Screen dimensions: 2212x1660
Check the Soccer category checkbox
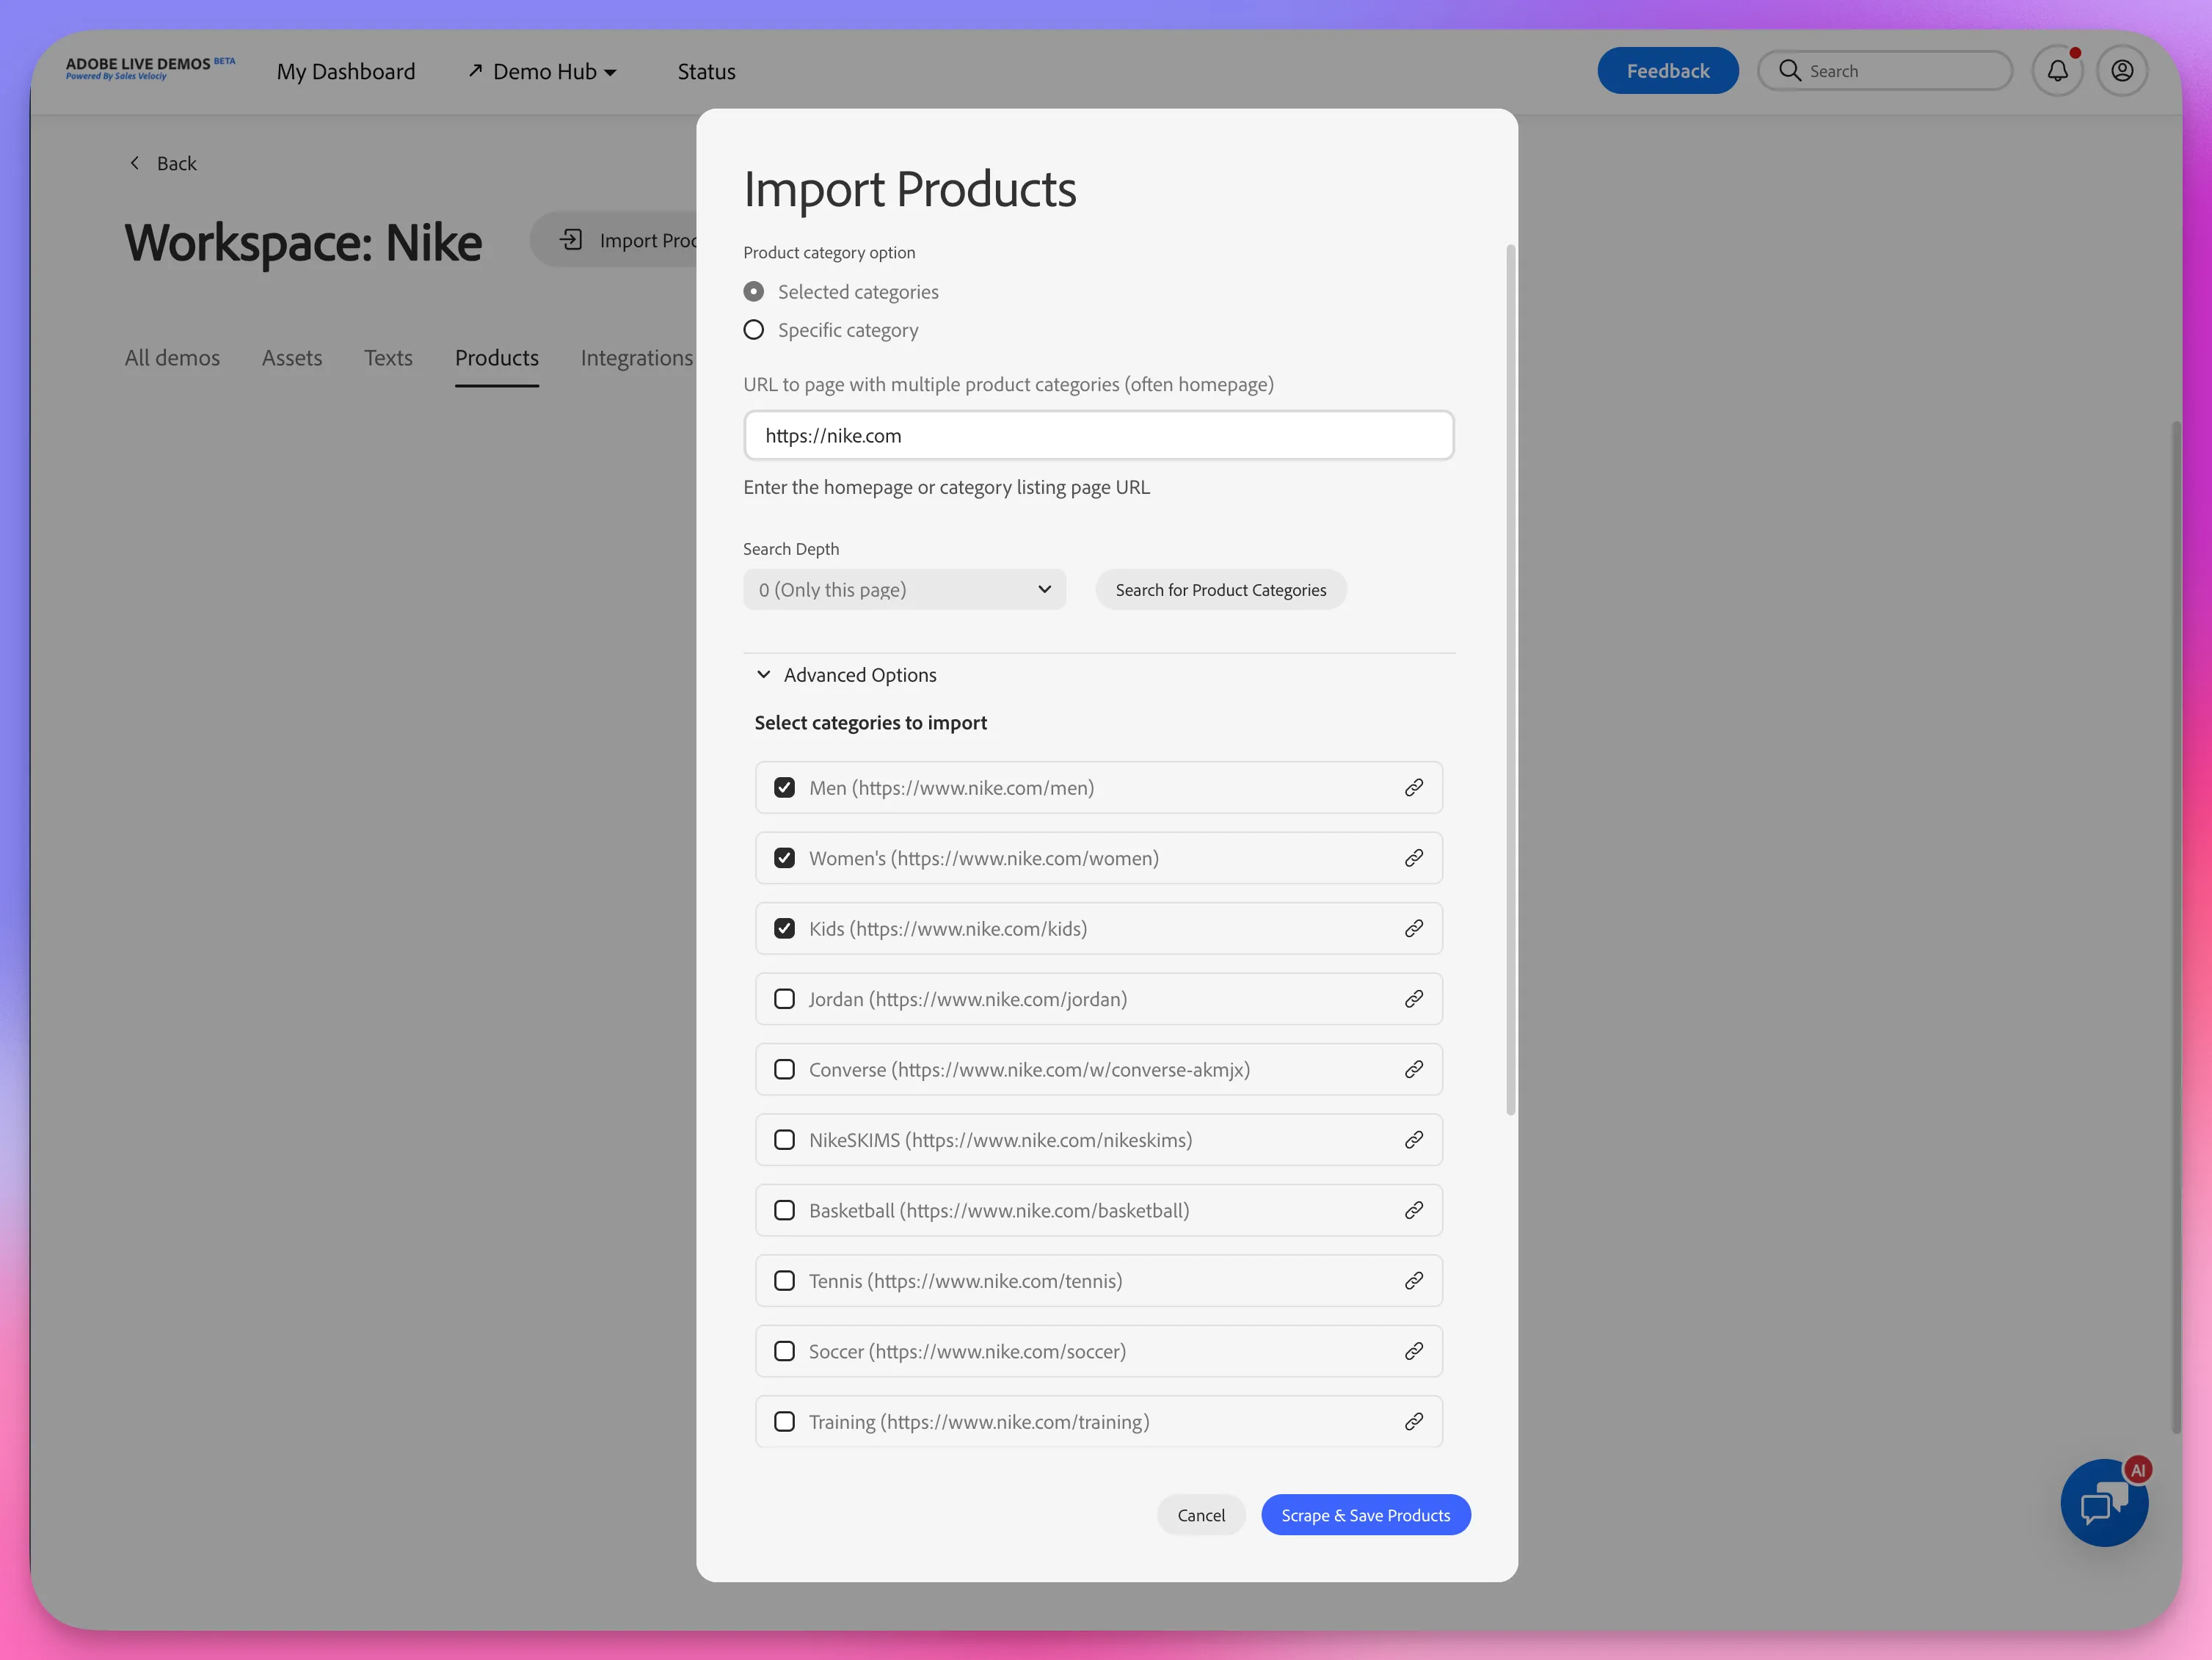[785, 1352]
